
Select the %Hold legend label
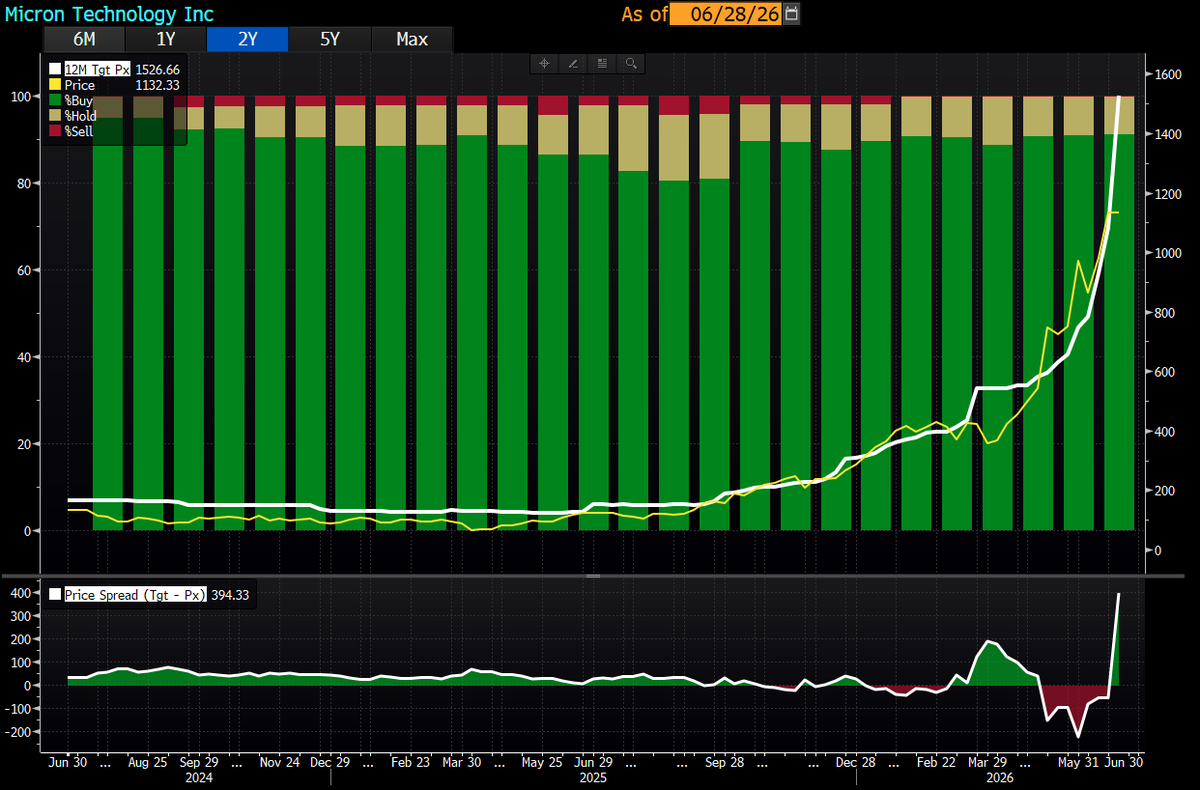[x=82, y=116]
